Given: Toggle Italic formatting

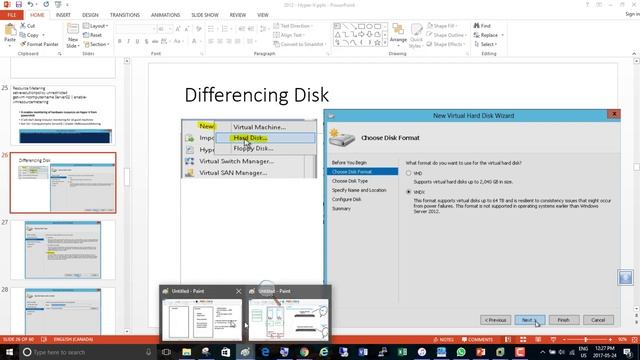Looking at the screenshot, I should [x=129, y=41].
